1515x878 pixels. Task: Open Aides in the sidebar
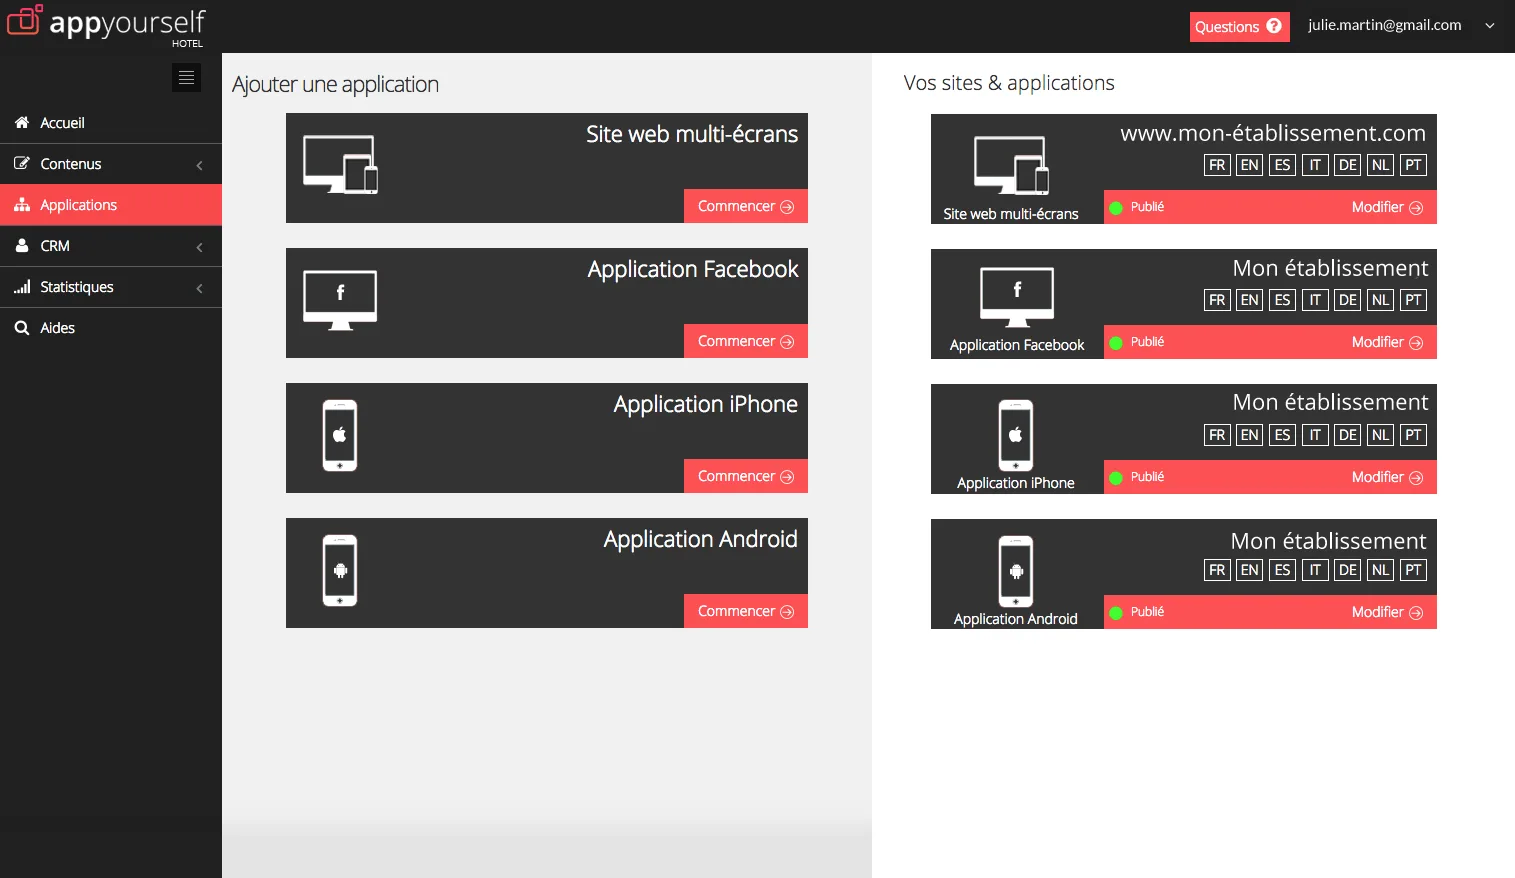[x=111, y=328]
